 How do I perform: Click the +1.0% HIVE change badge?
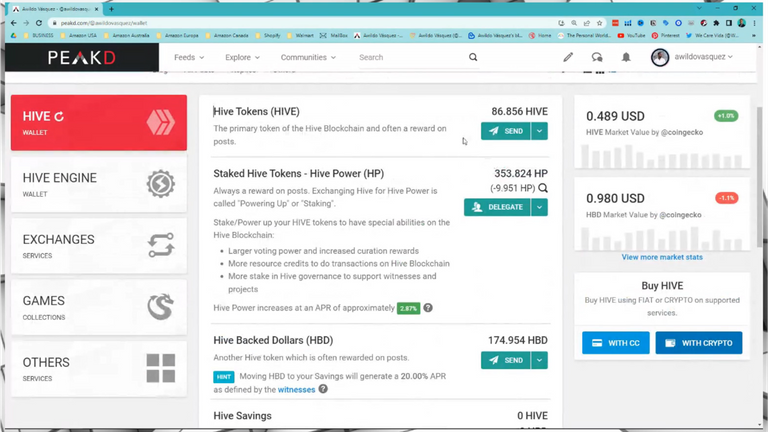(726, 116)
